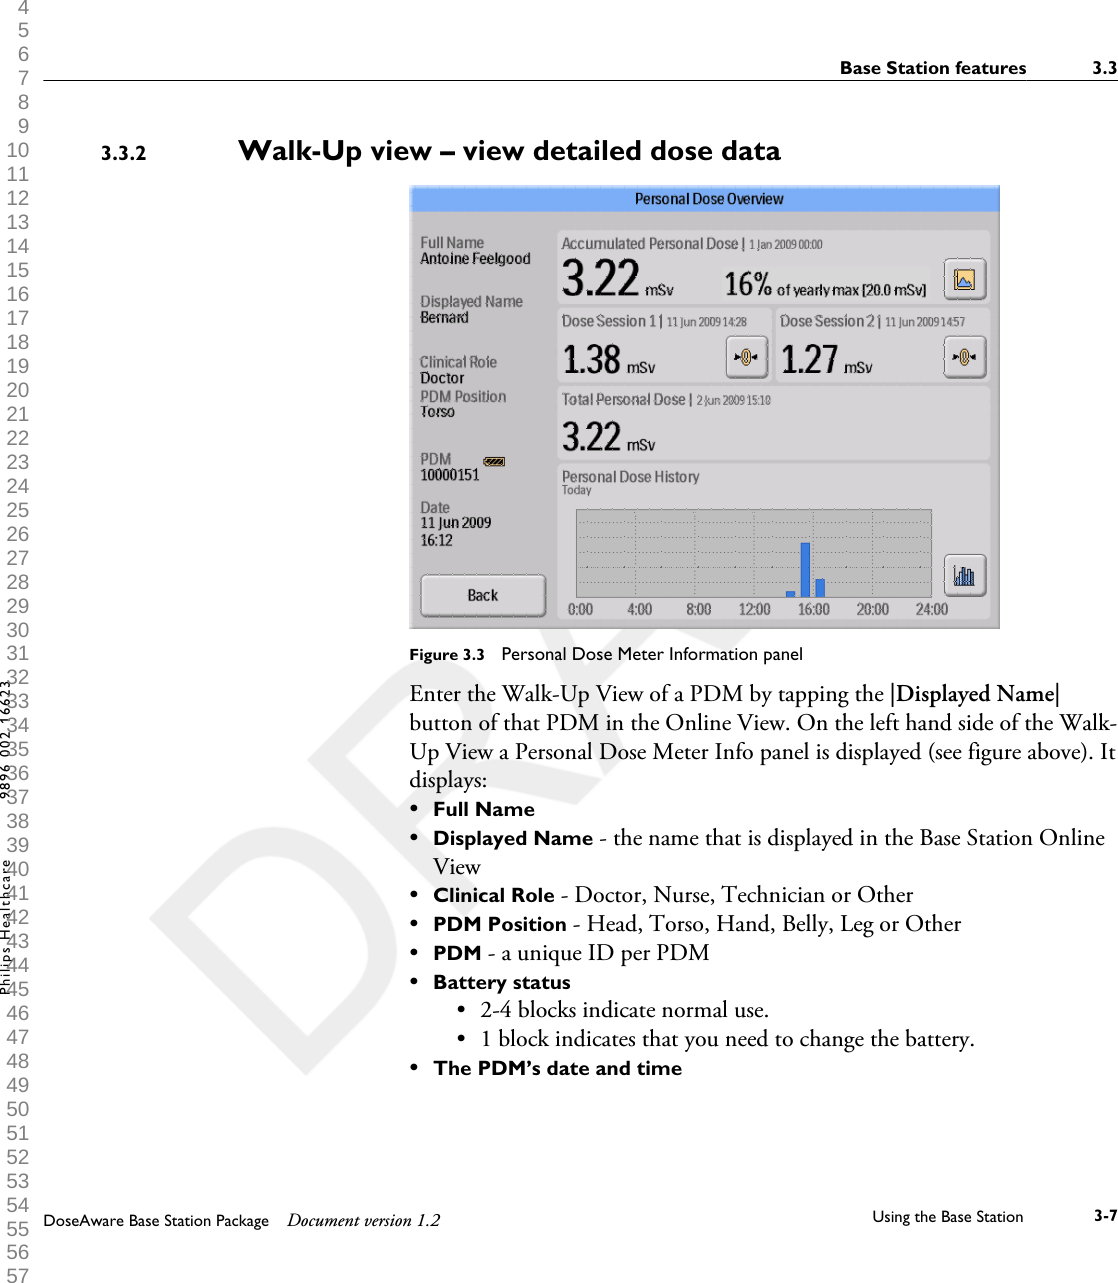Open the Personal Dose History histogram icon
The height and width of the screenshot is (1283, 1118).
pyautogui.click(x=963, y=575)
